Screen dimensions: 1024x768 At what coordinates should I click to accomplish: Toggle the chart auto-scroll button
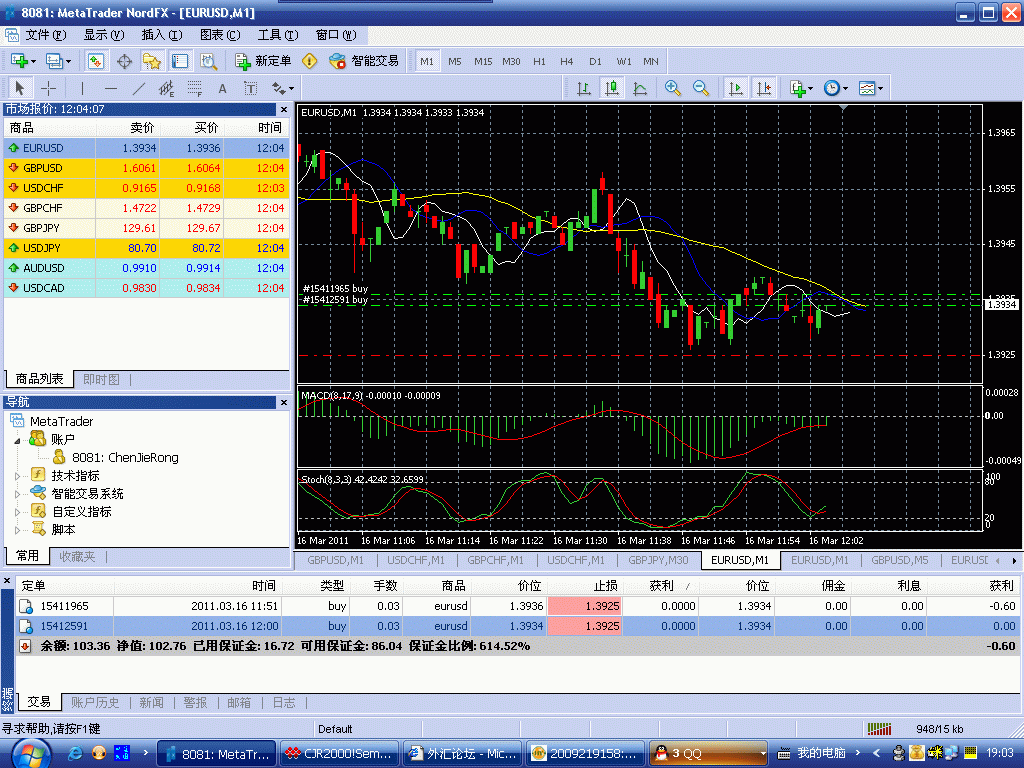click(x=736, y=88)
